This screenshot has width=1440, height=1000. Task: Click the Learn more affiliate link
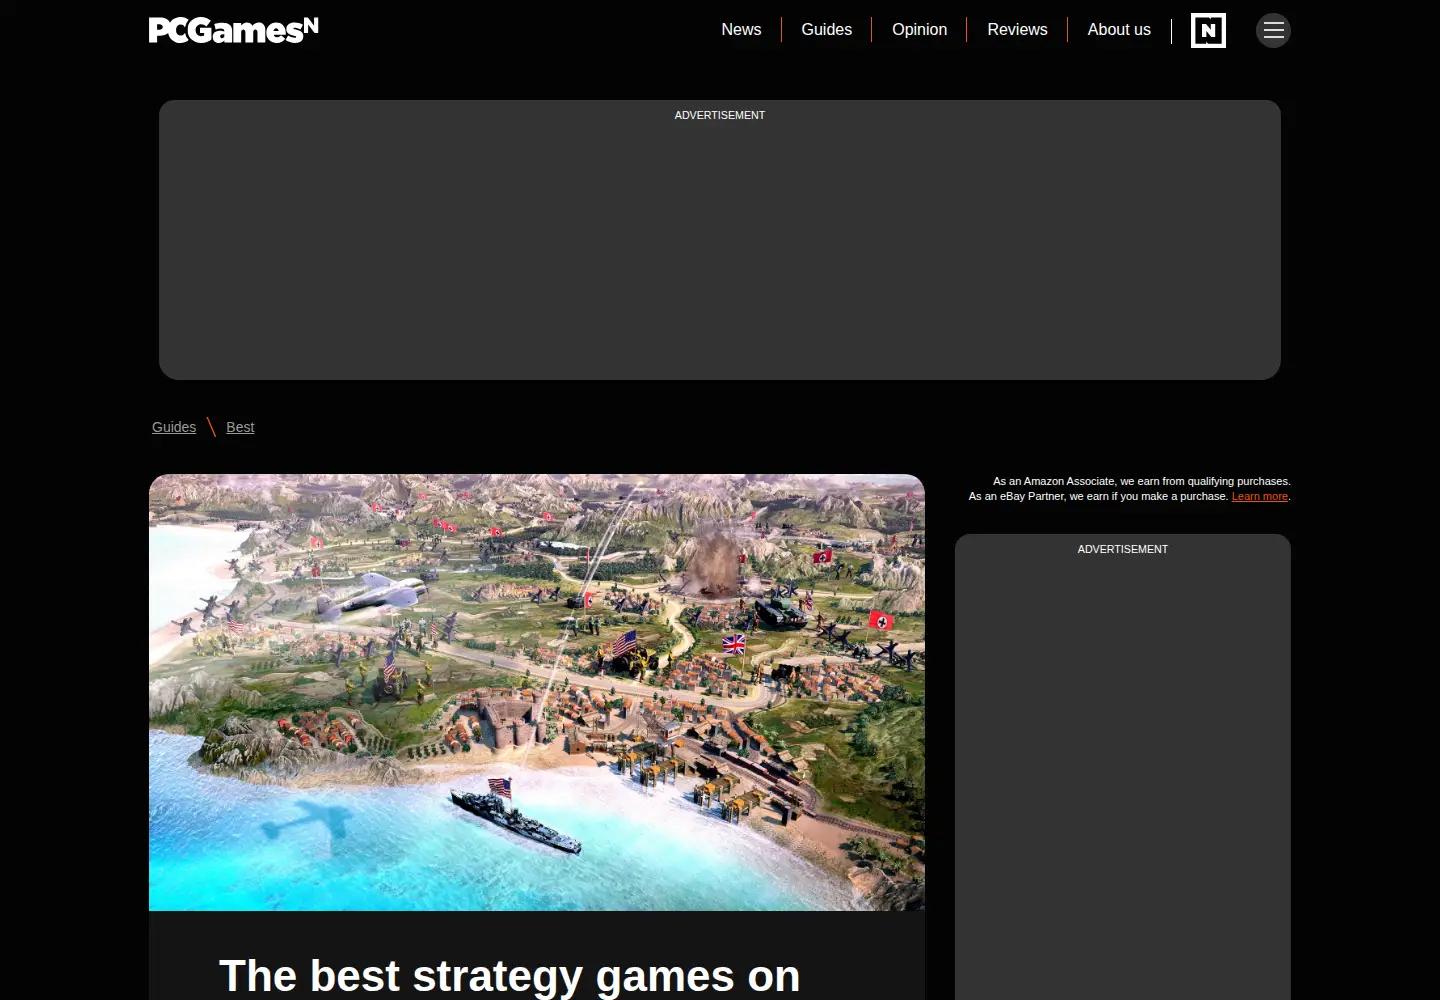tap(1259, 496)
